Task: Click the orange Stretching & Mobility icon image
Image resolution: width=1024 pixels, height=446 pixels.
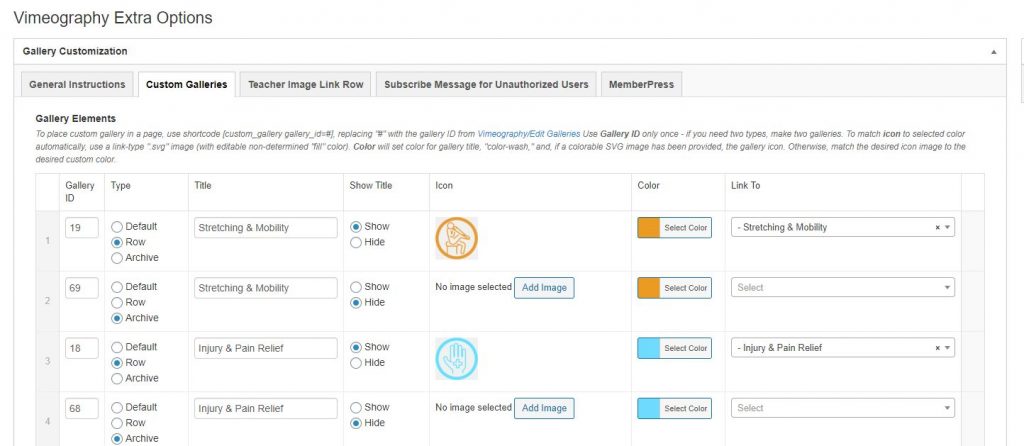Action: (x=456, y=238)
